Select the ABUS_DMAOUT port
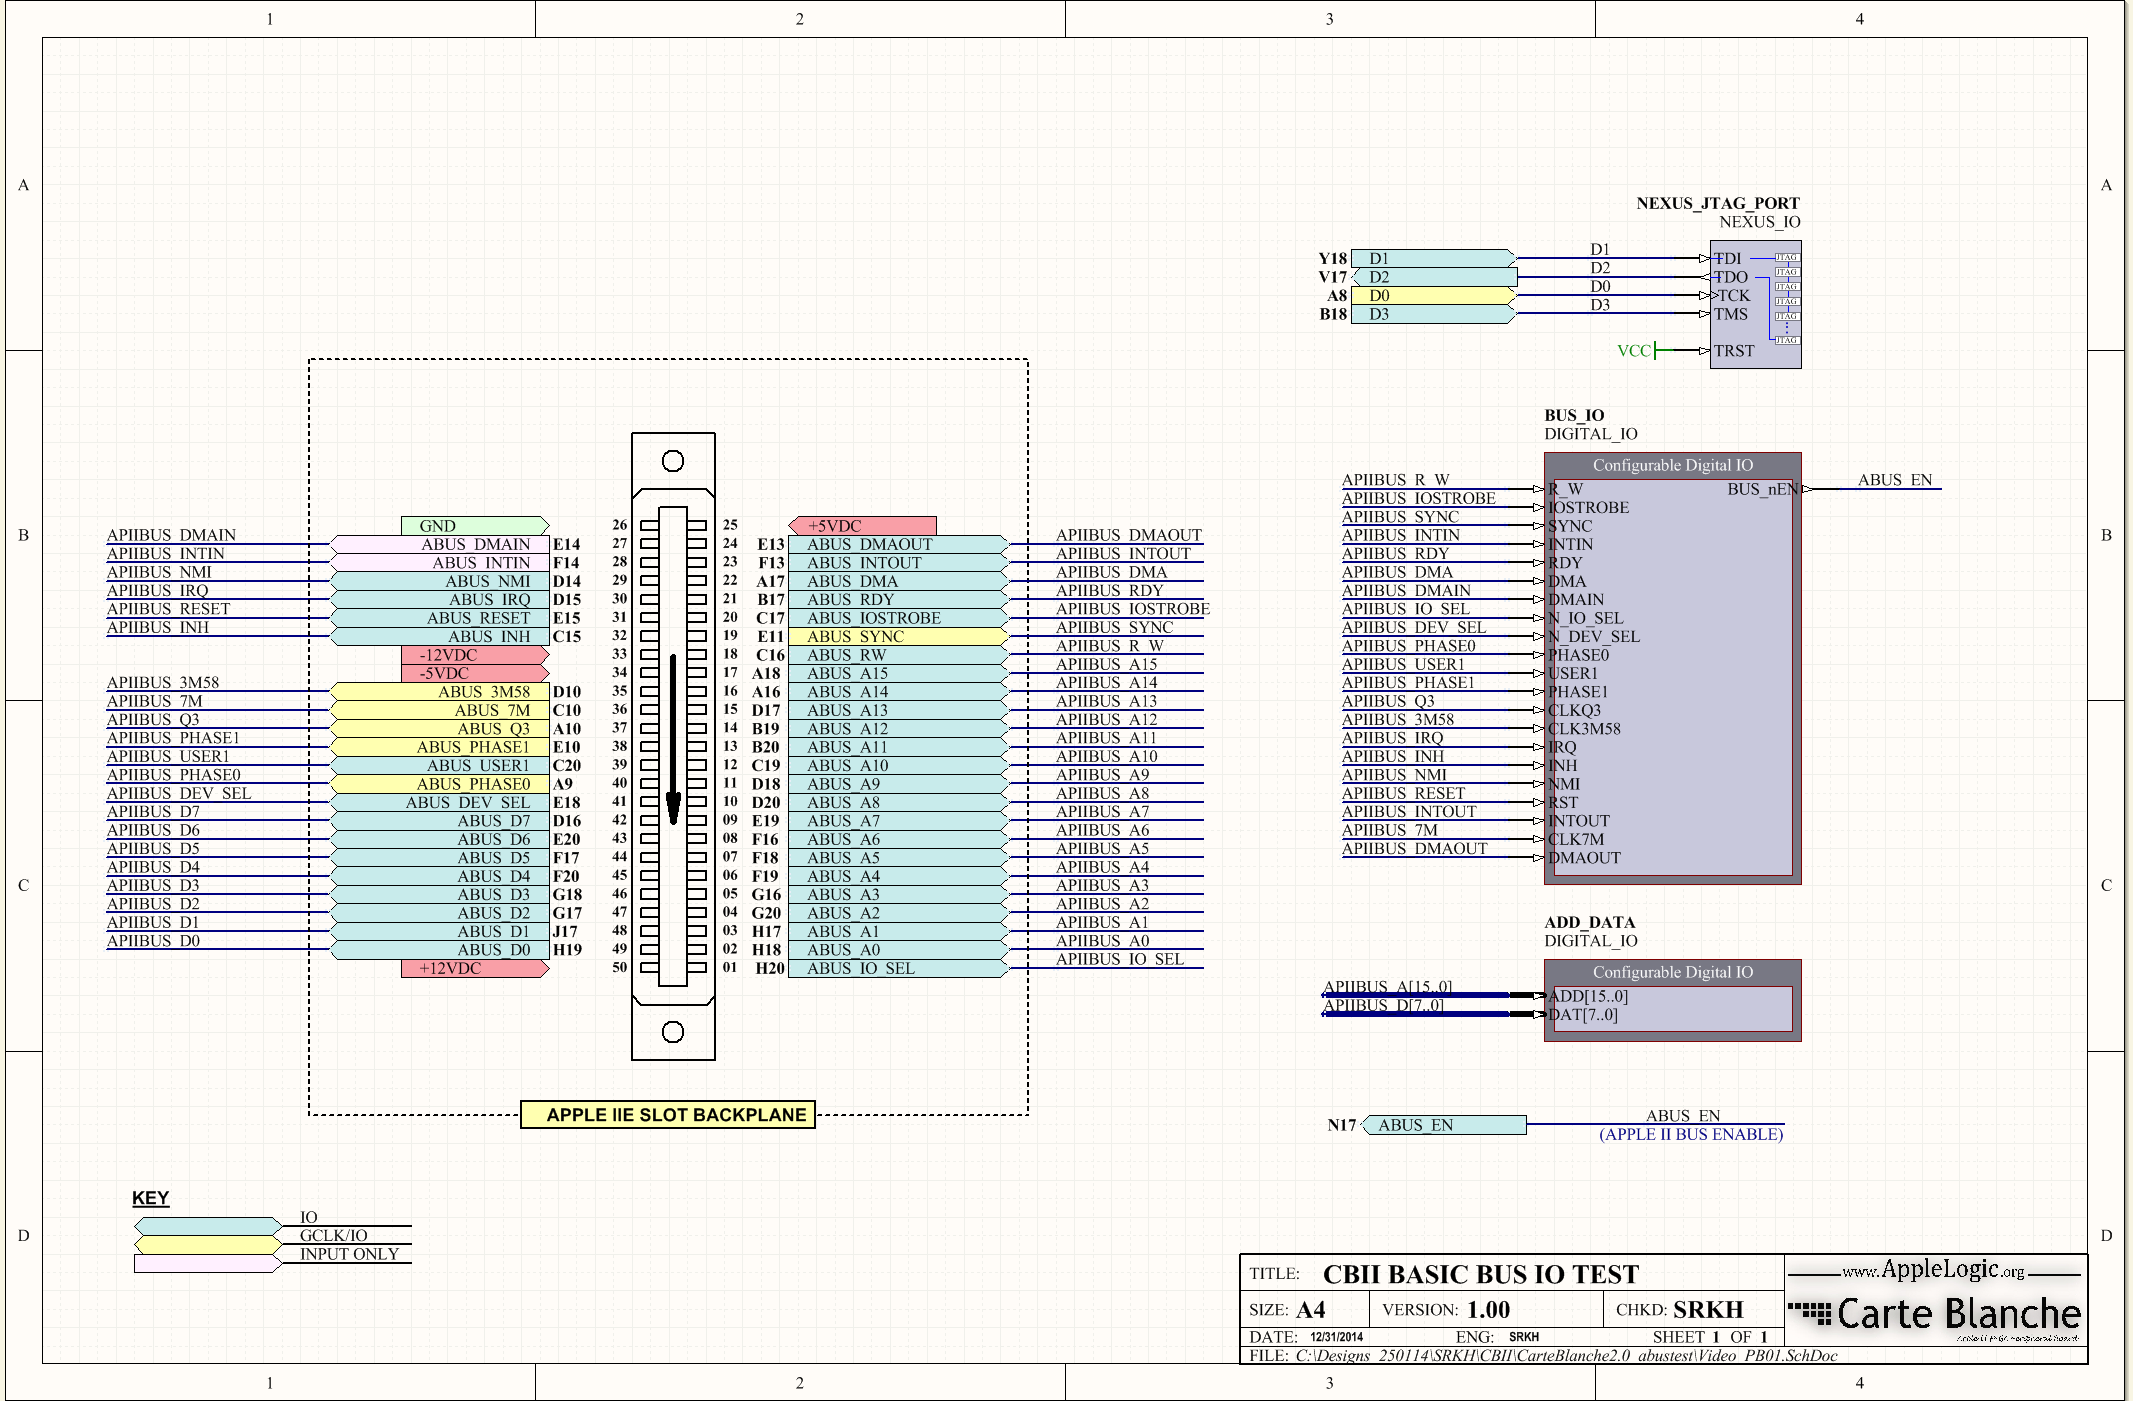2133x1401 pixels. click(898, 544)
